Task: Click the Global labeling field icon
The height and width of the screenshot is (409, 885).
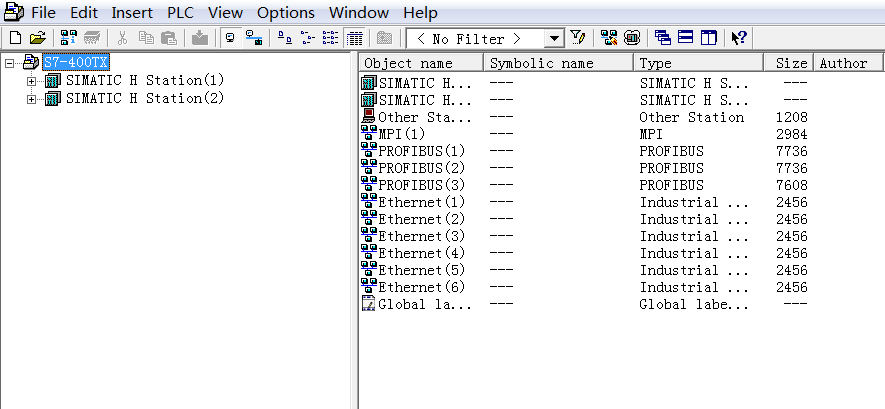Action: point(369,304)
